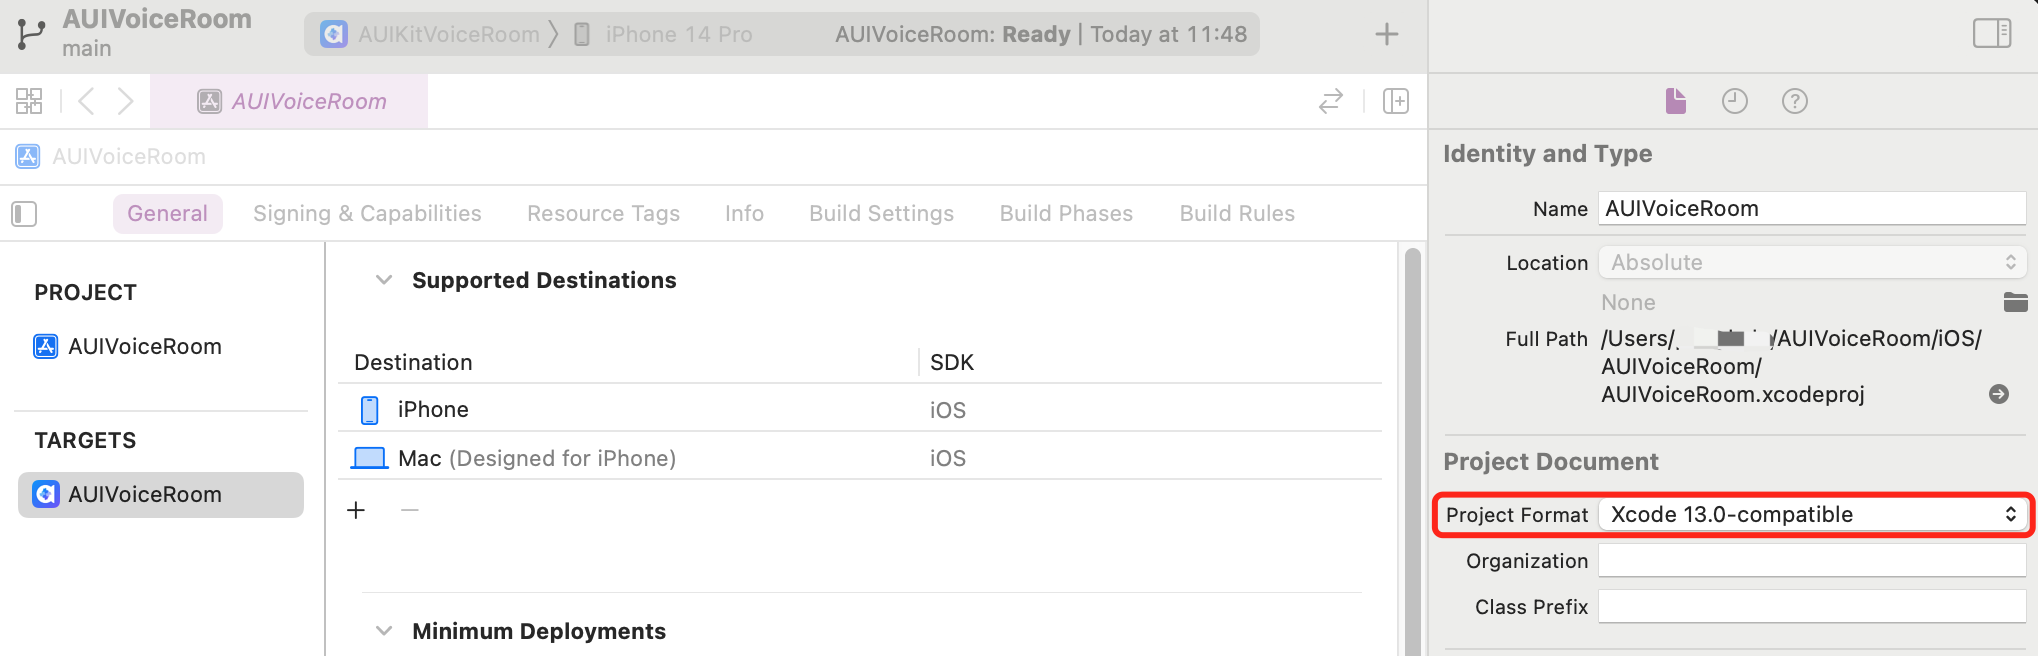Switch to the Build Settings tab
This screenshot has height=656, width=2038.
coord(881,214)
